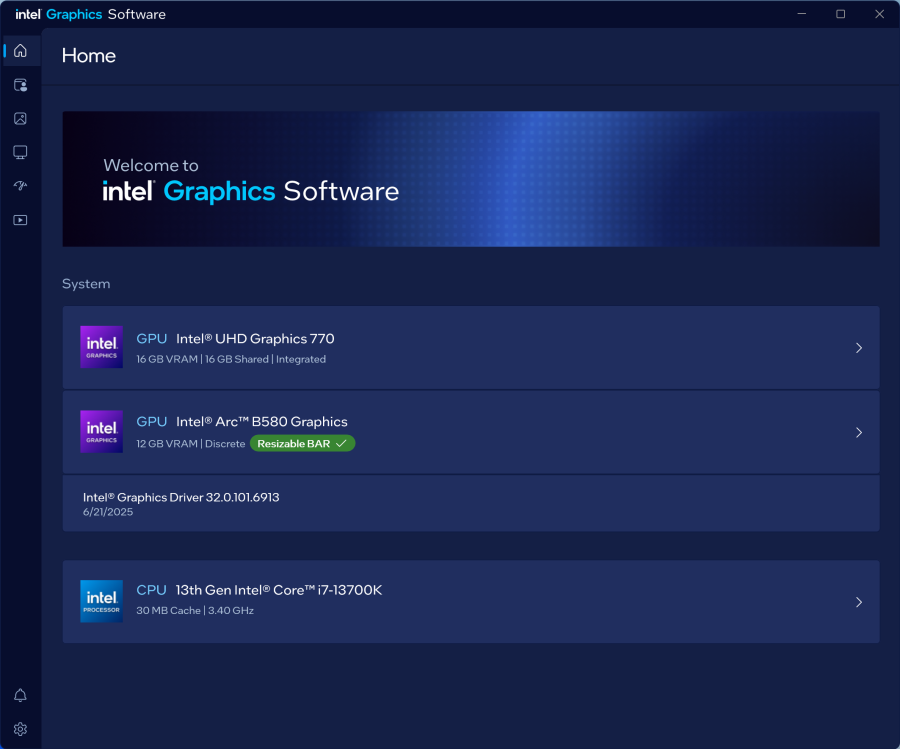Click the Graphics Driver 32.0.101.6913 text
Screen dimensions: 900x749
[x=181, y=497]
